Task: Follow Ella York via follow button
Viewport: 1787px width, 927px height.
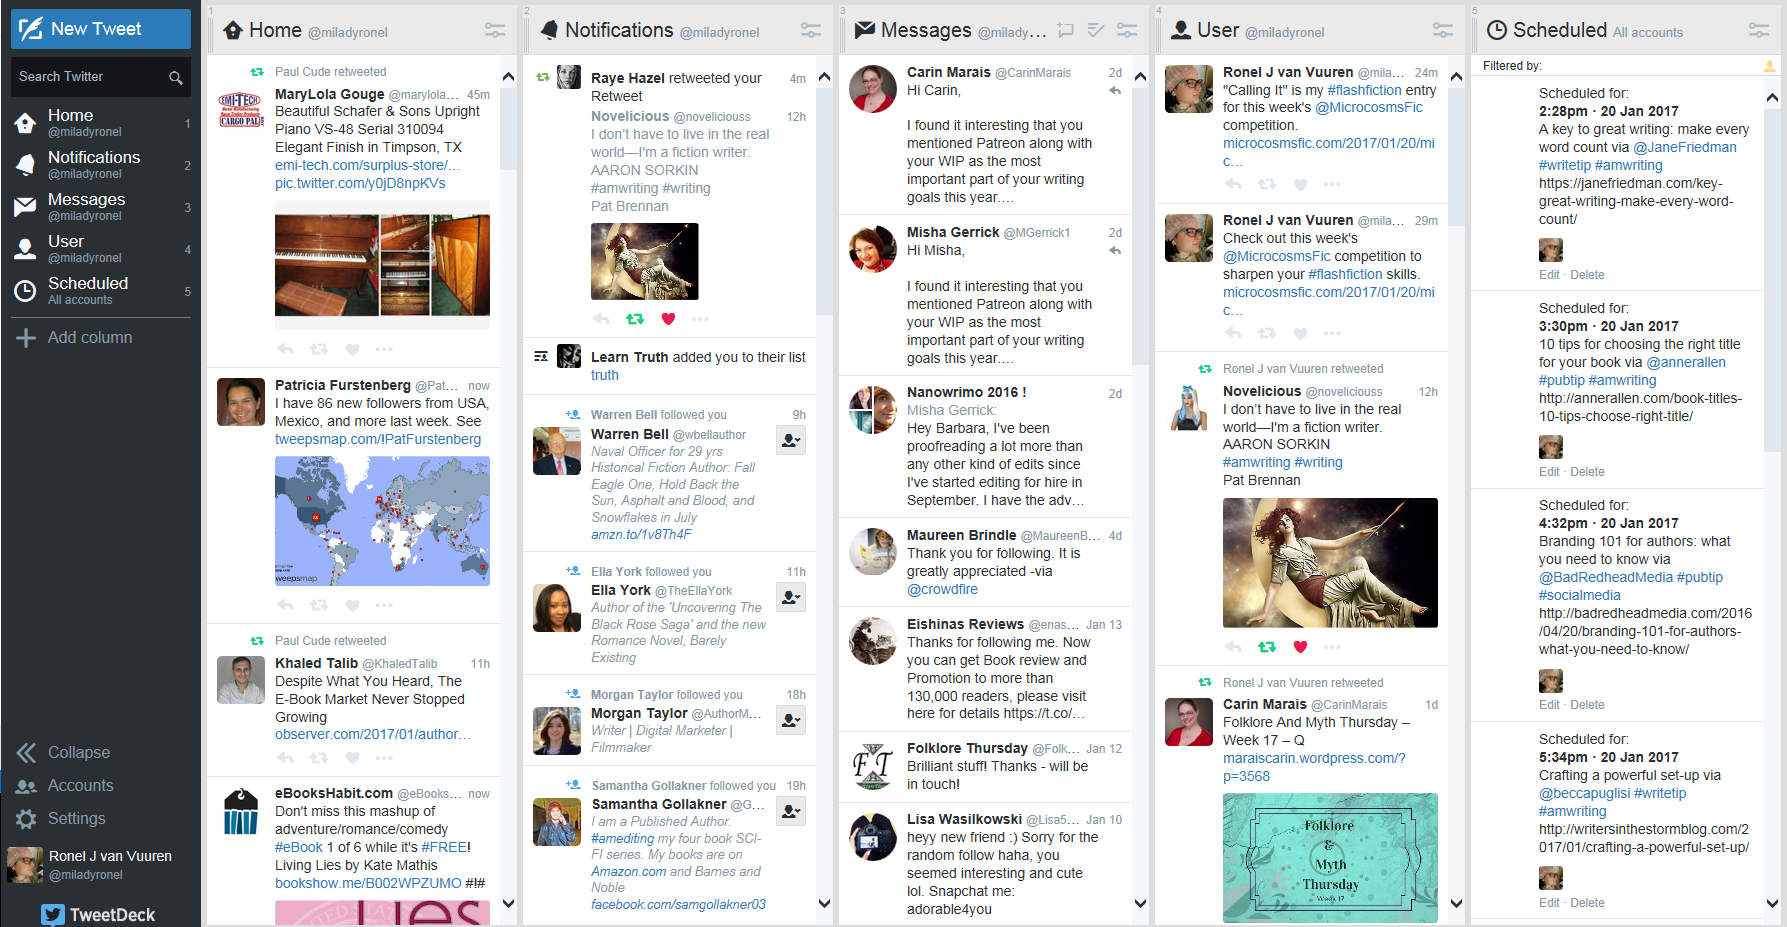Action: pyautogui.click(x=790, y=597)
